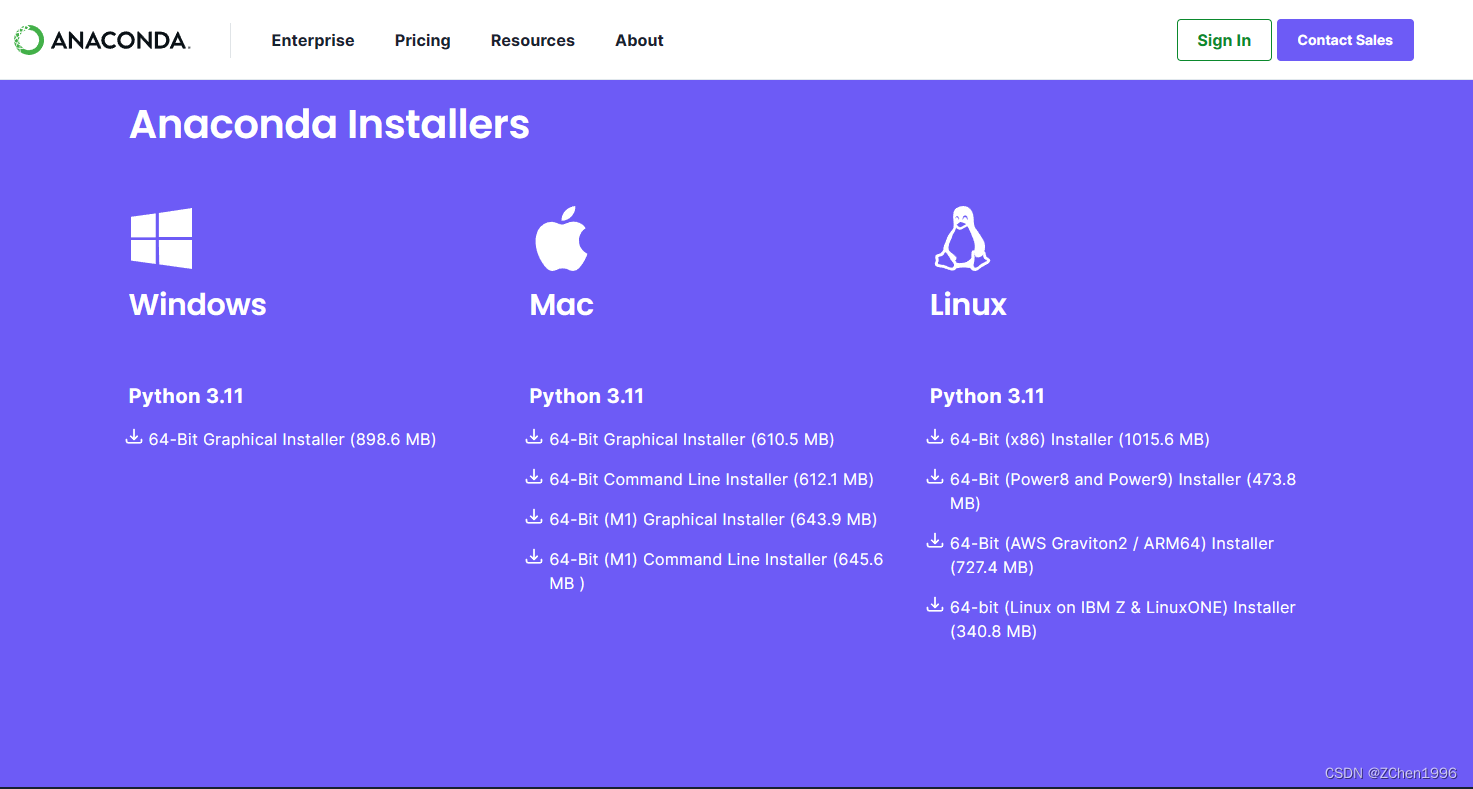
Task: Download Windows 64-Bit Graphical Installer (898.6 MB)
Action: tap(292, 439)
